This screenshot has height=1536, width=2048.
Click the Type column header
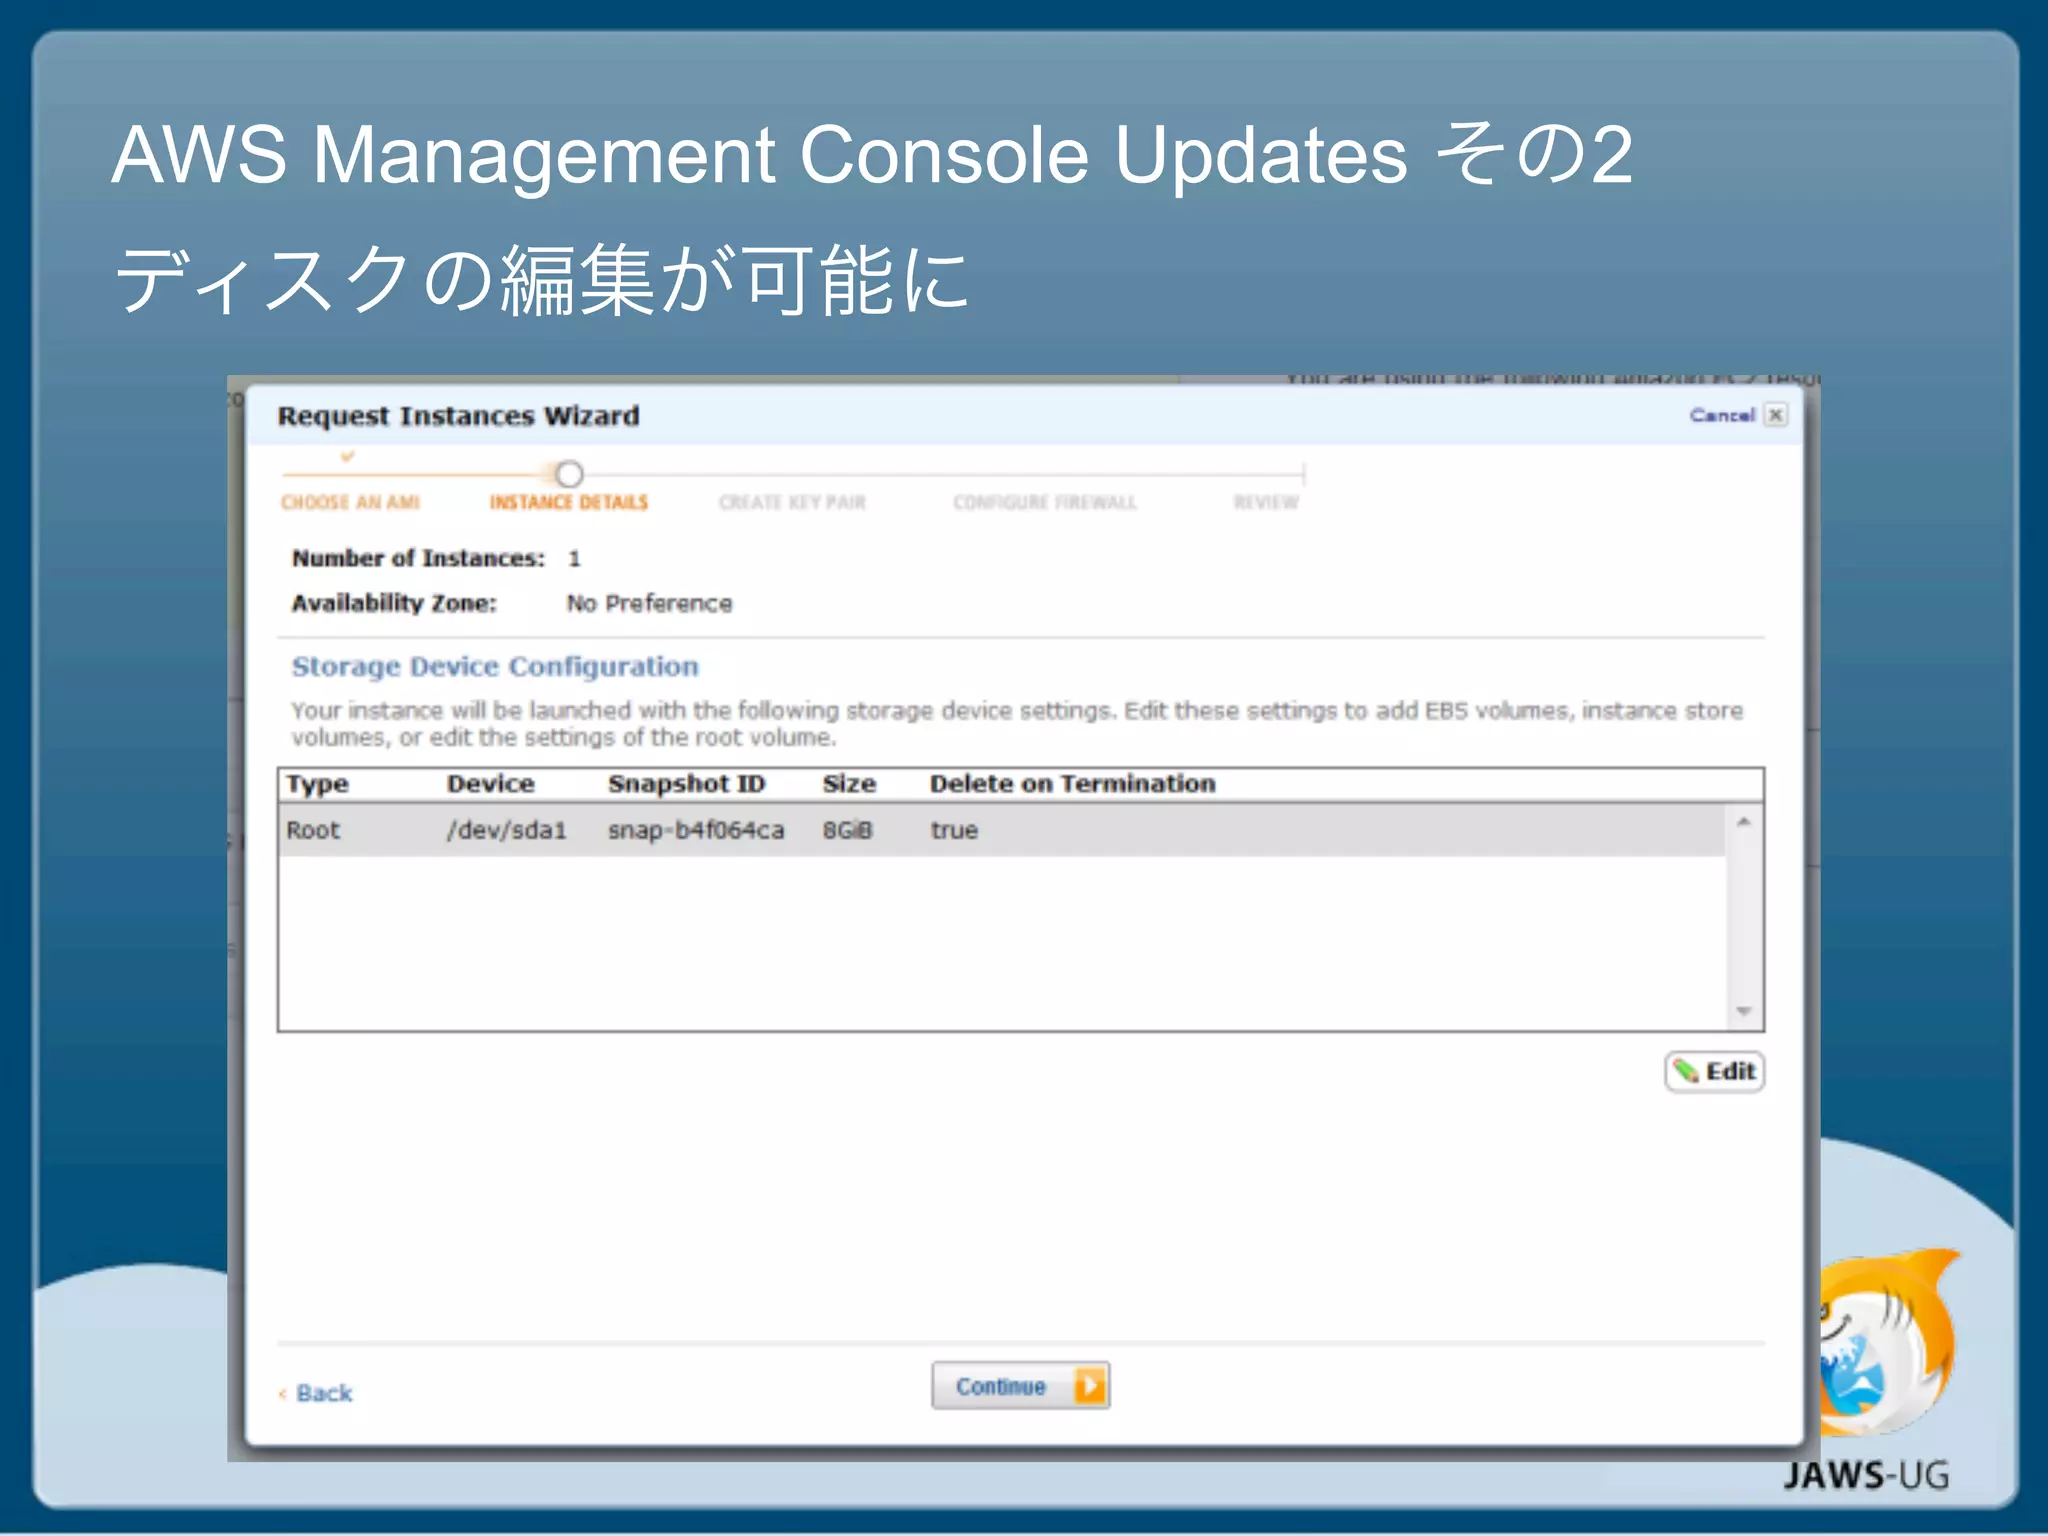[x=318, y=784]
